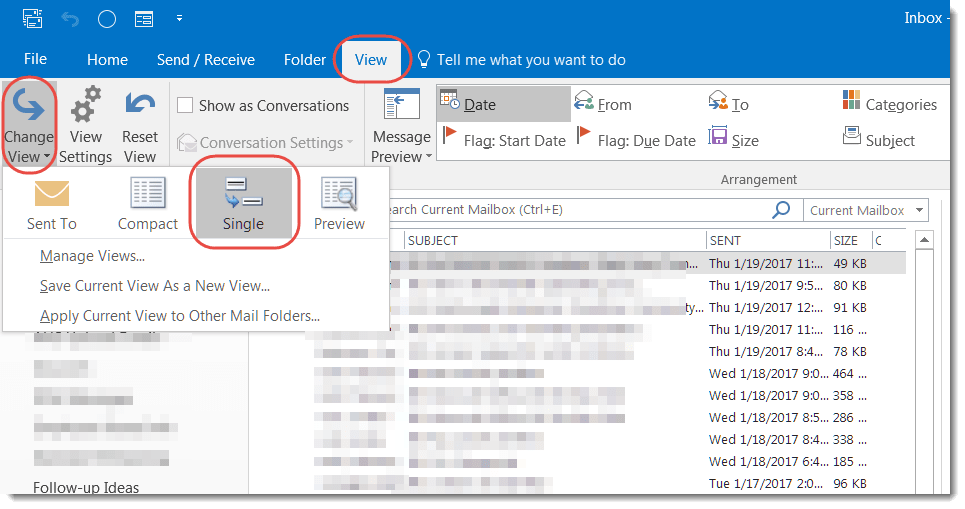This screenshot has width=965, height=509.
Task: Expand the Message Preview dropdown
Action: (402, 126)
